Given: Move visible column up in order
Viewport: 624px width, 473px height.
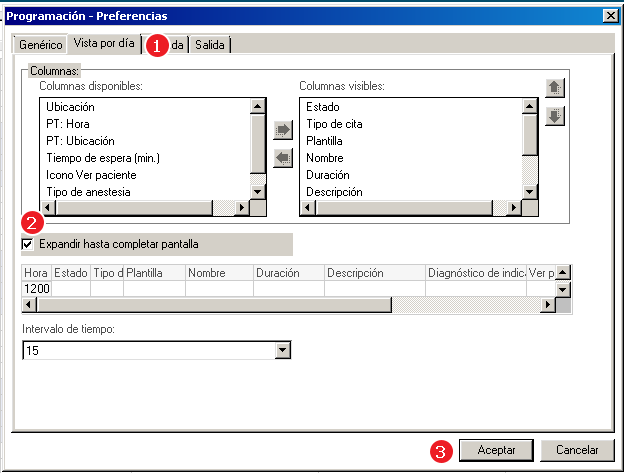Looking at the screenshot, I should tap(556, 88).
